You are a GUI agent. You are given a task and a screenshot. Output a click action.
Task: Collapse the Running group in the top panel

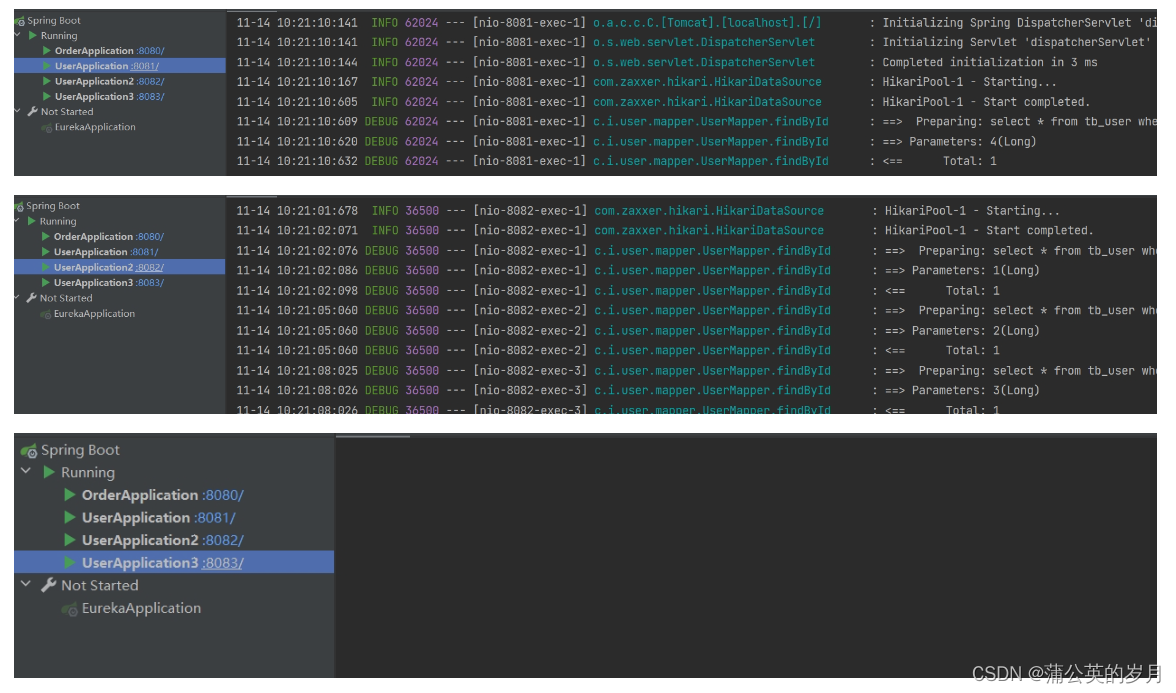click(x=17, y=35)
